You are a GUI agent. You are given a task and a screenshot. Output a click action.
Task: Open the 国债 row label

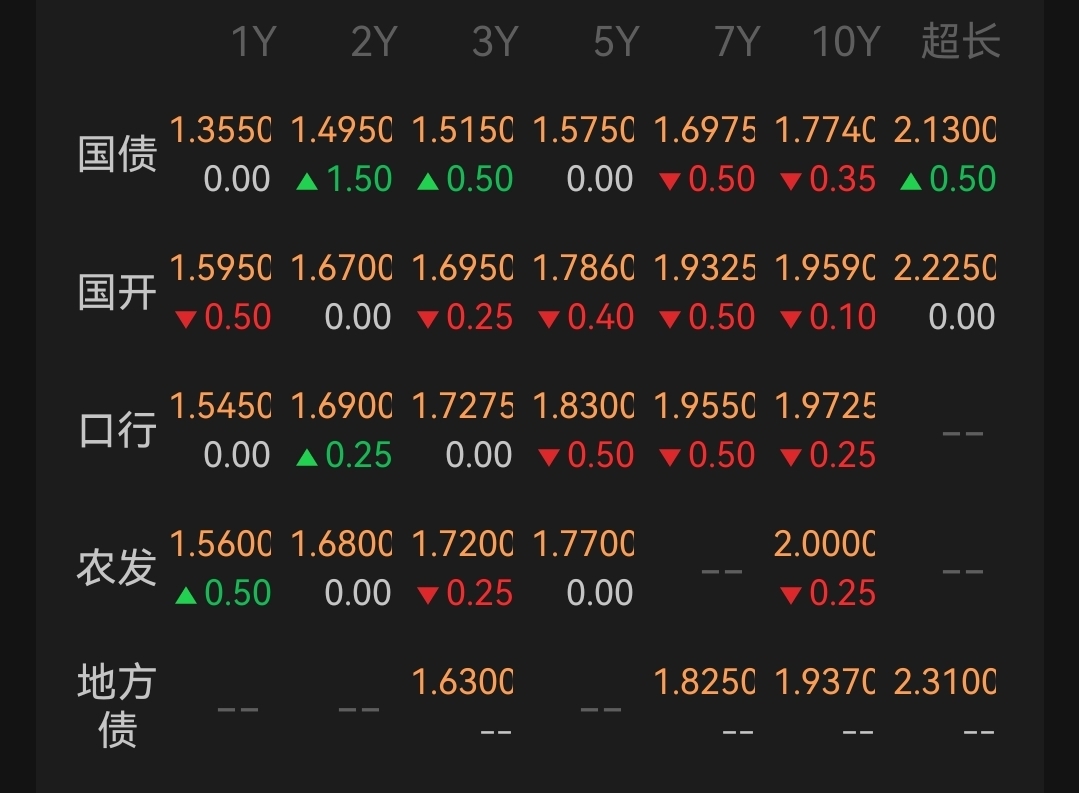[x=117, y=155]
